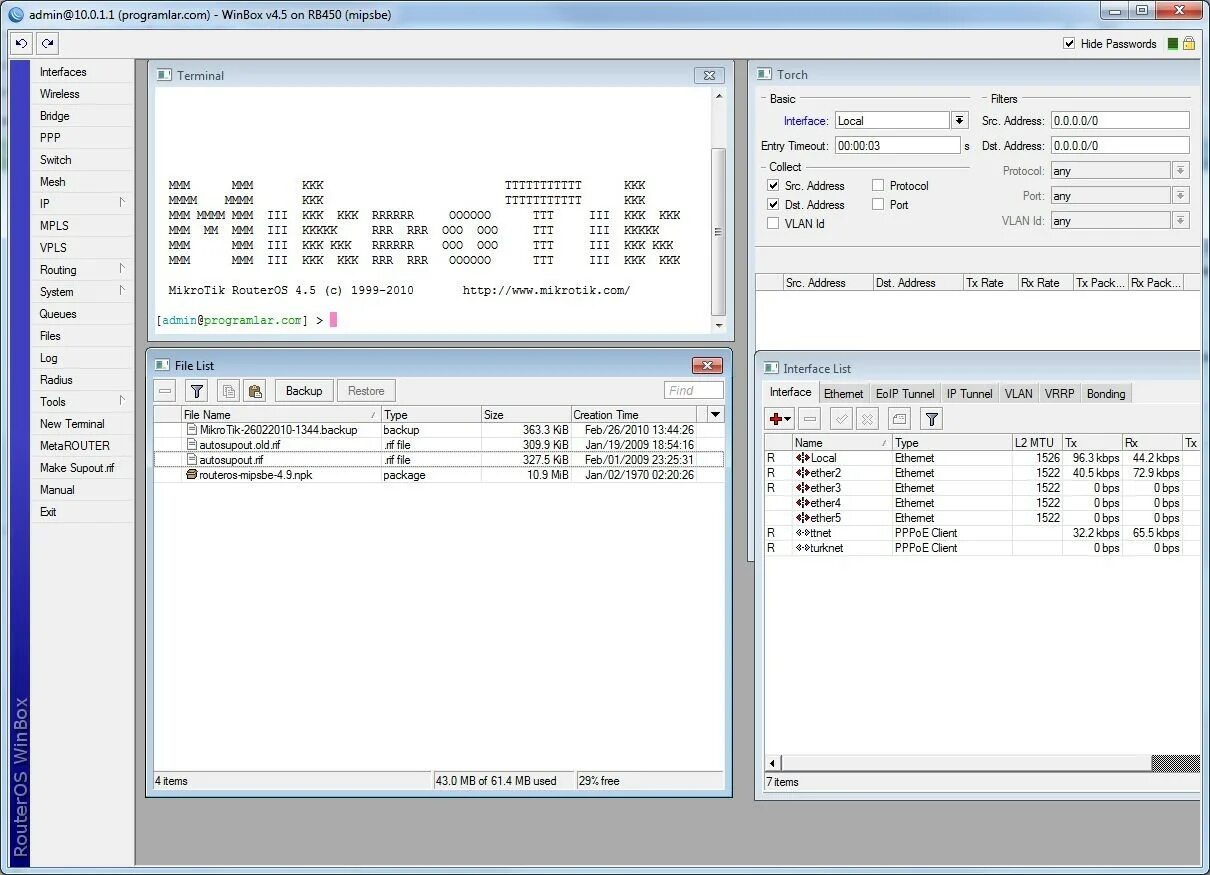Select the autosupout.rif file row

click(438, 460)
